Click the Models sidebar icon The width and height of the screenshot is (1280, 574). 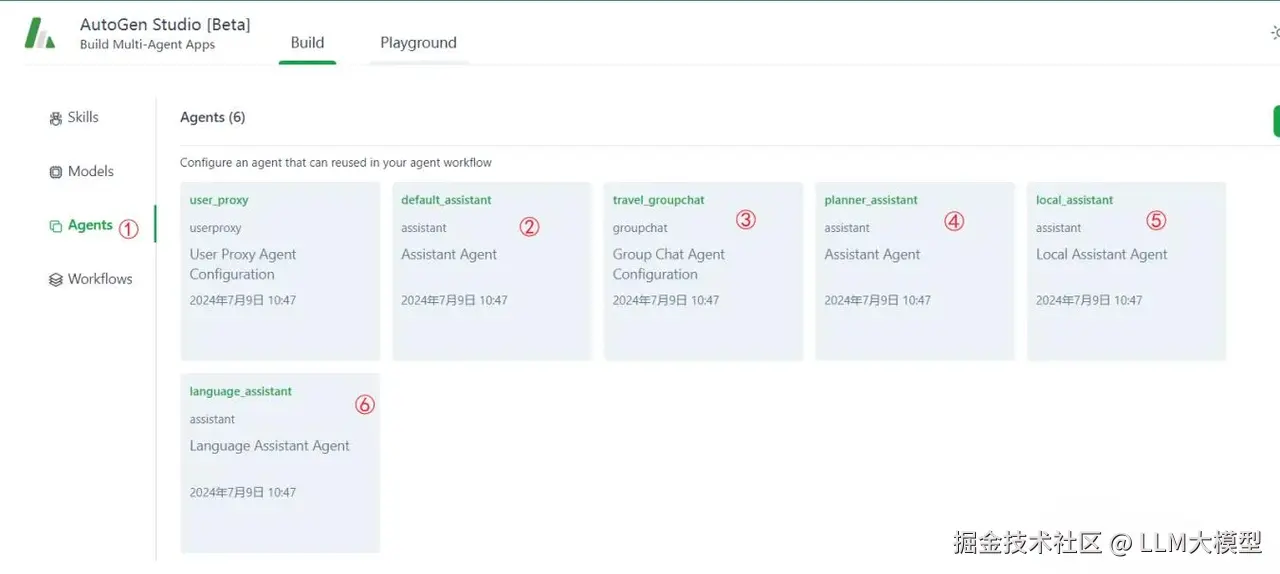(56, 172)
